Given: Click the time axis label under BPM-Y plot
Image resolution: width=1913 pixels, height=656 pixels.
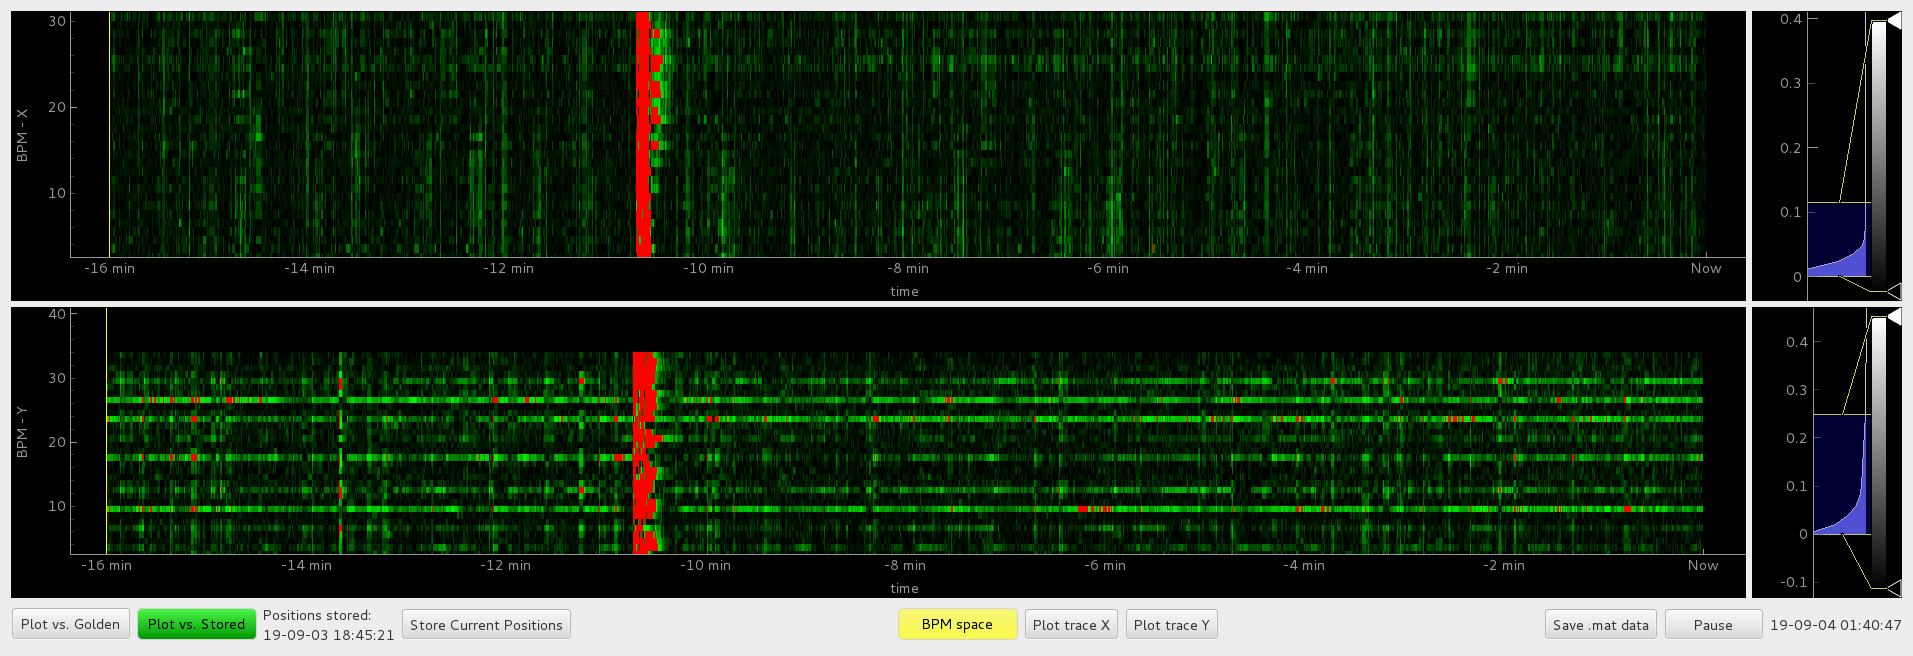Looking at the screenshot, I should click(904, 588).
